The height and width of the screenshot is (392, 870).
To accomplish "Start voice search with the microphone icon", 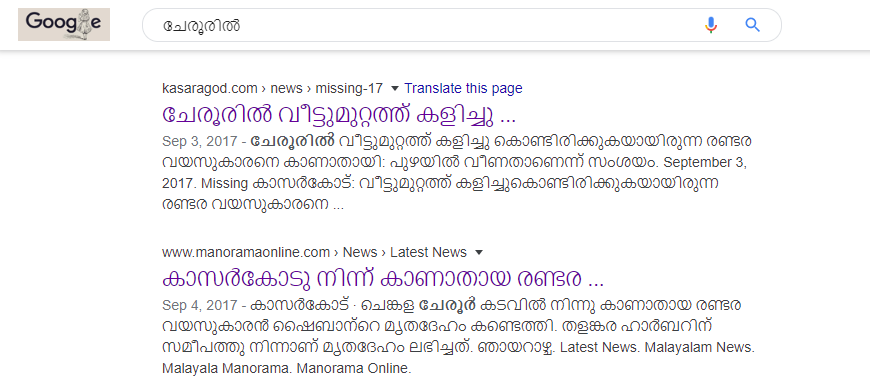I will [x=711, y=25].
